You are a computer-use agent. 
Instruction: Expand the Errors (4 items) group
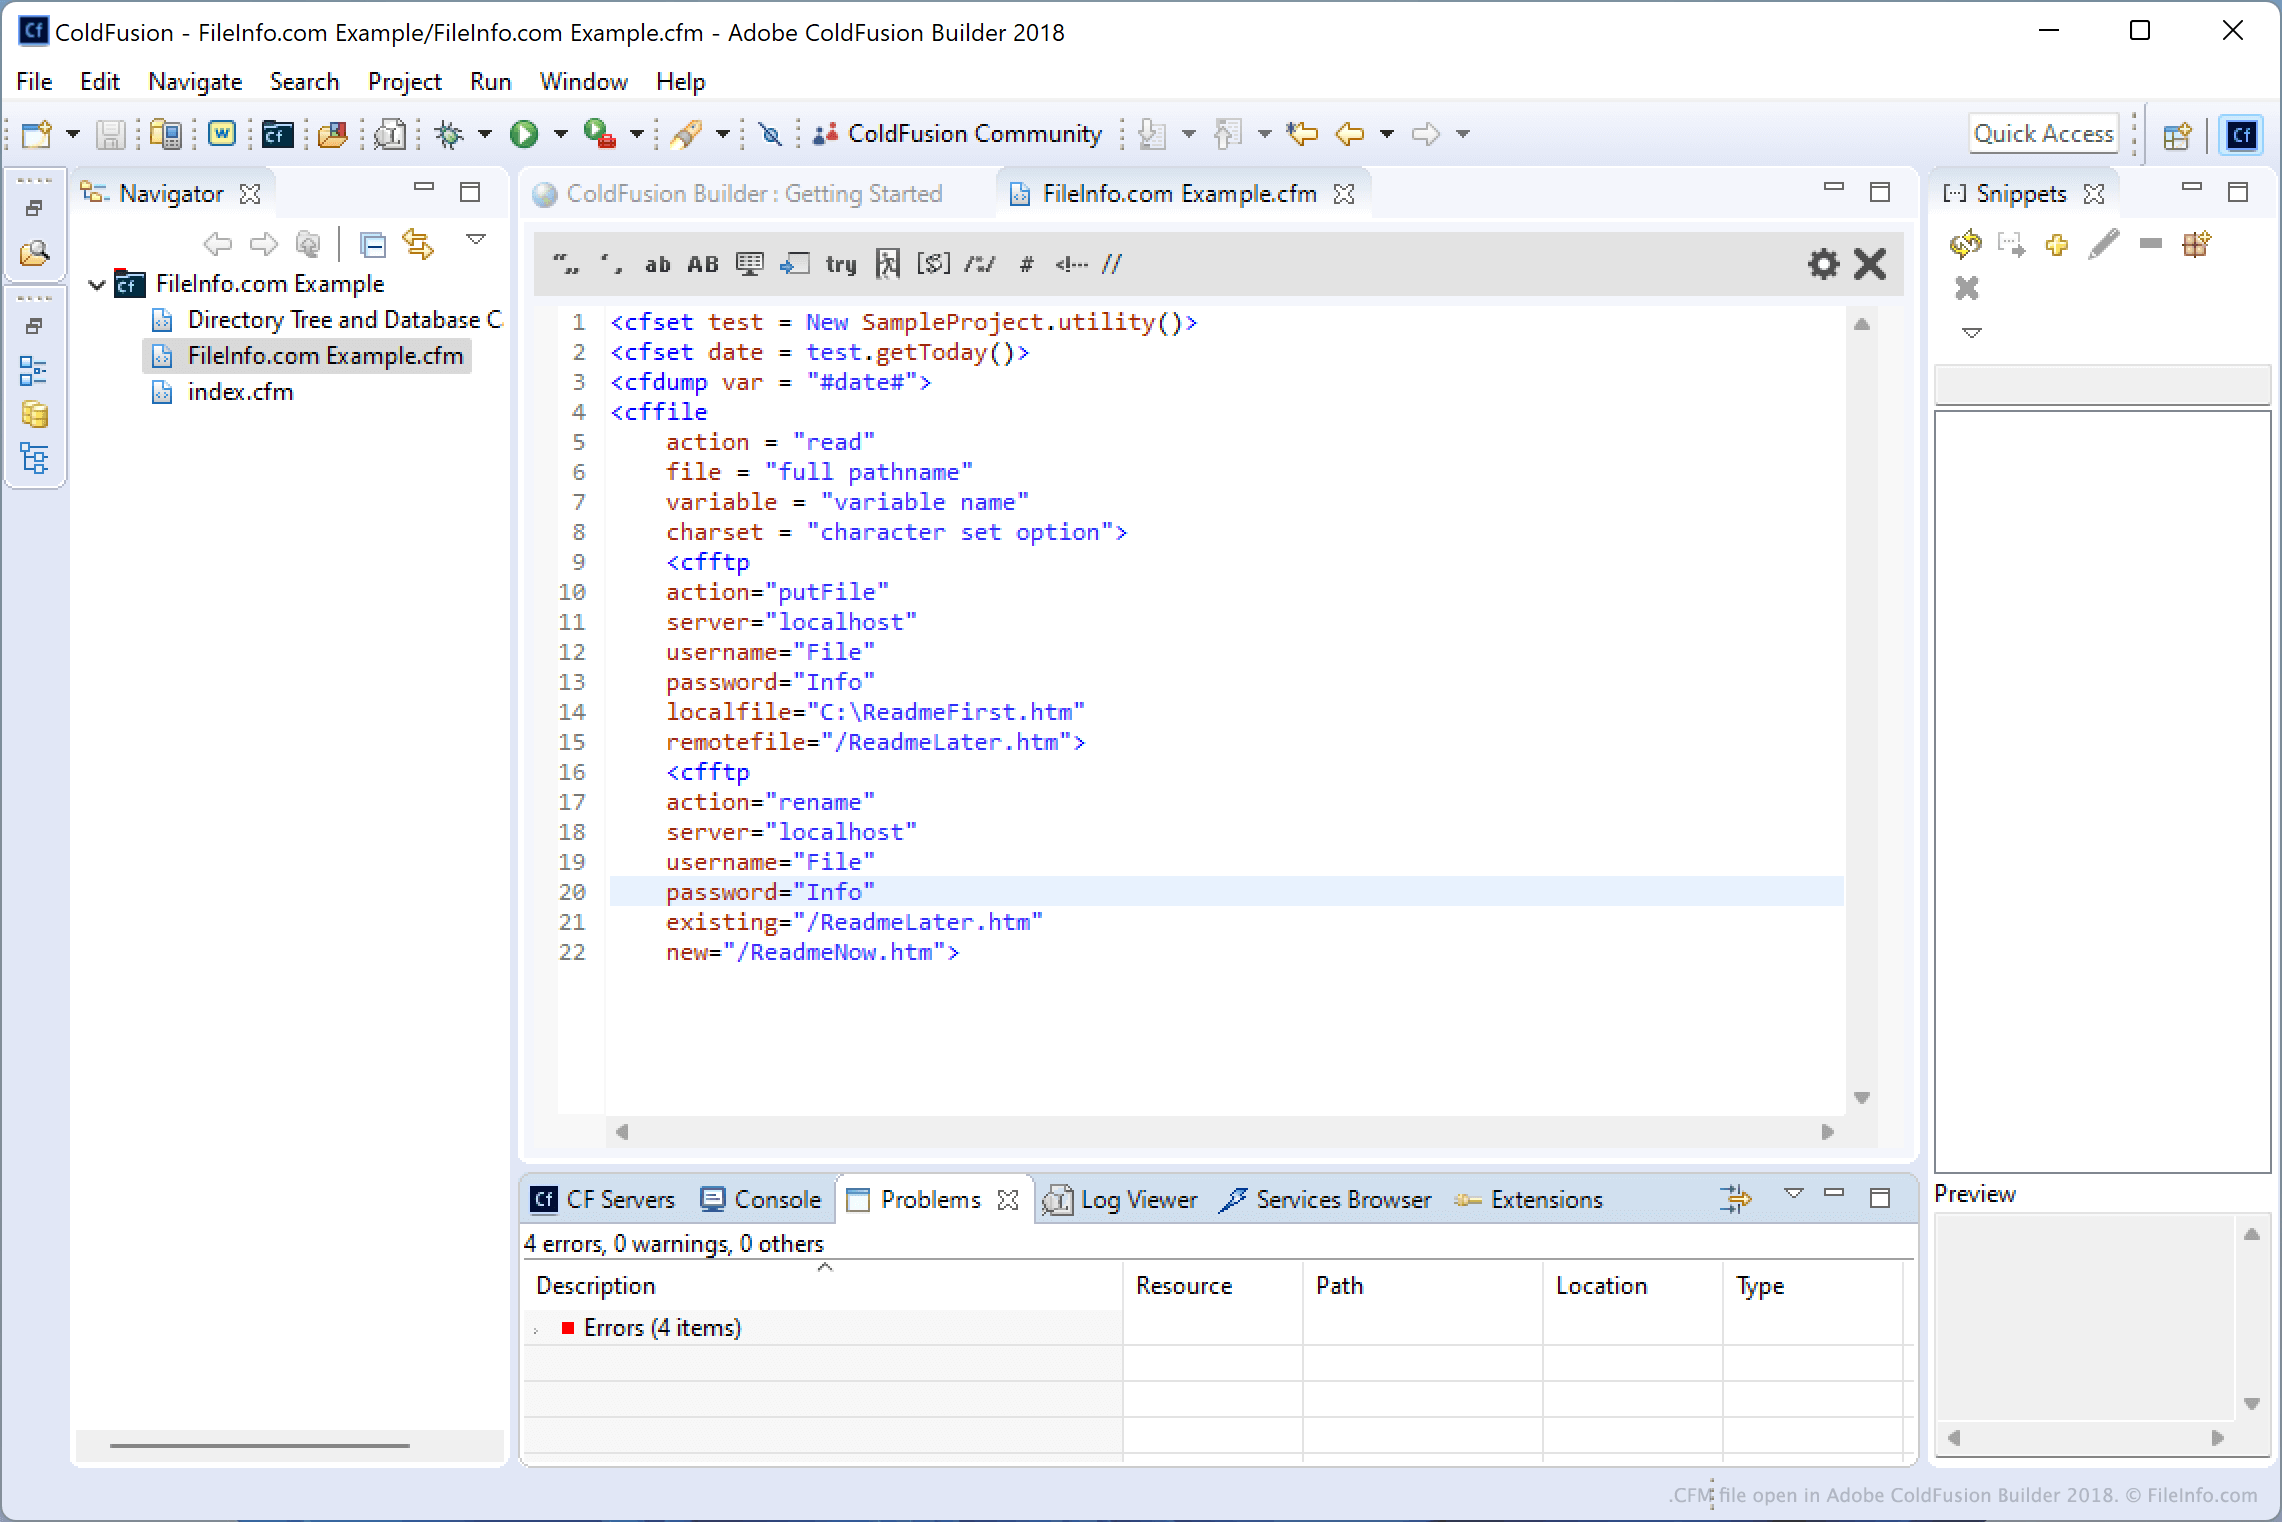coord(537,1329)
